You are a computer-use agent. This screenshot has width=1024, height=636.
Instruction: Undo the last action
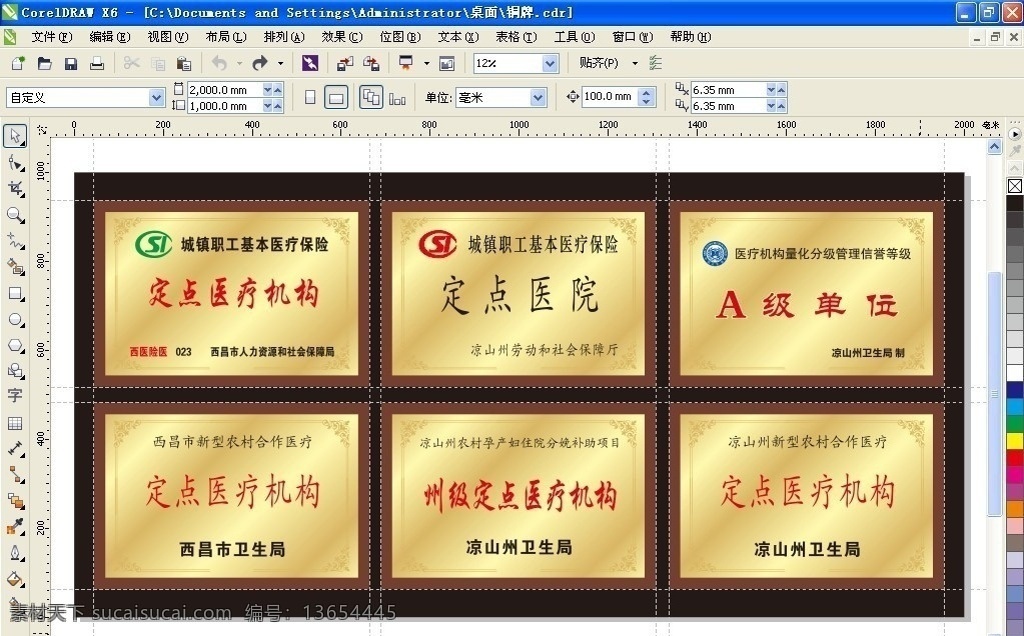pyautogui.click(x=219, y=63)
